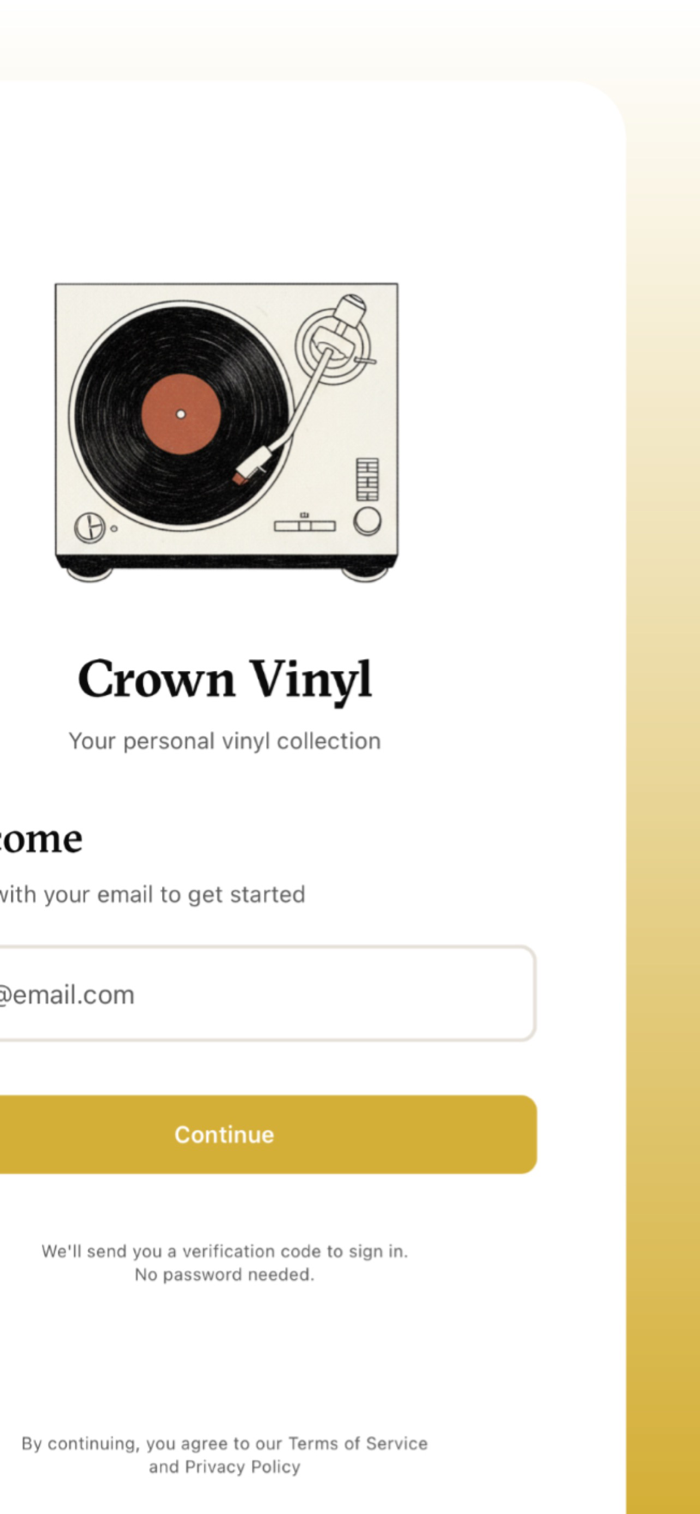Open the Privacy Policy link
Screen dimensions: 700x1514
click(x=242, y=1467)
